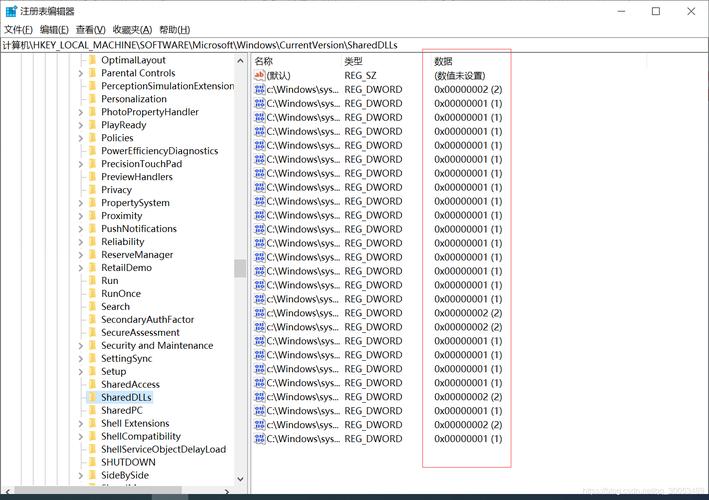Click the folder icon next to OptimalLayout
This screenshot has width=709, height=500.
point(93,60)
